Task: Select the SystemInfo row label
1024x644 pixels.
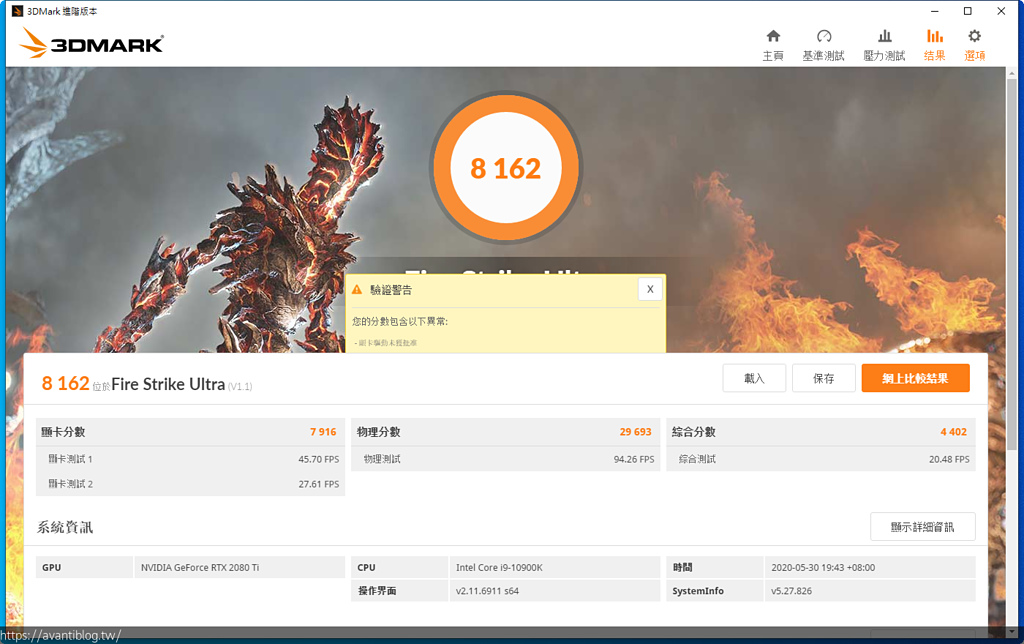Action: pyautogui.click(x=698, y=591)
